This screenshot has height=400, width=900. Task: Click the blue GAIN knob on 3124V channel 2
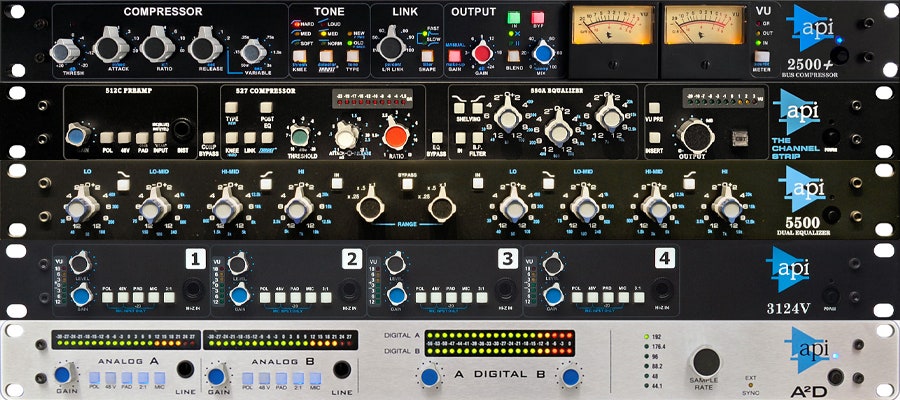[x=238, y=295]
